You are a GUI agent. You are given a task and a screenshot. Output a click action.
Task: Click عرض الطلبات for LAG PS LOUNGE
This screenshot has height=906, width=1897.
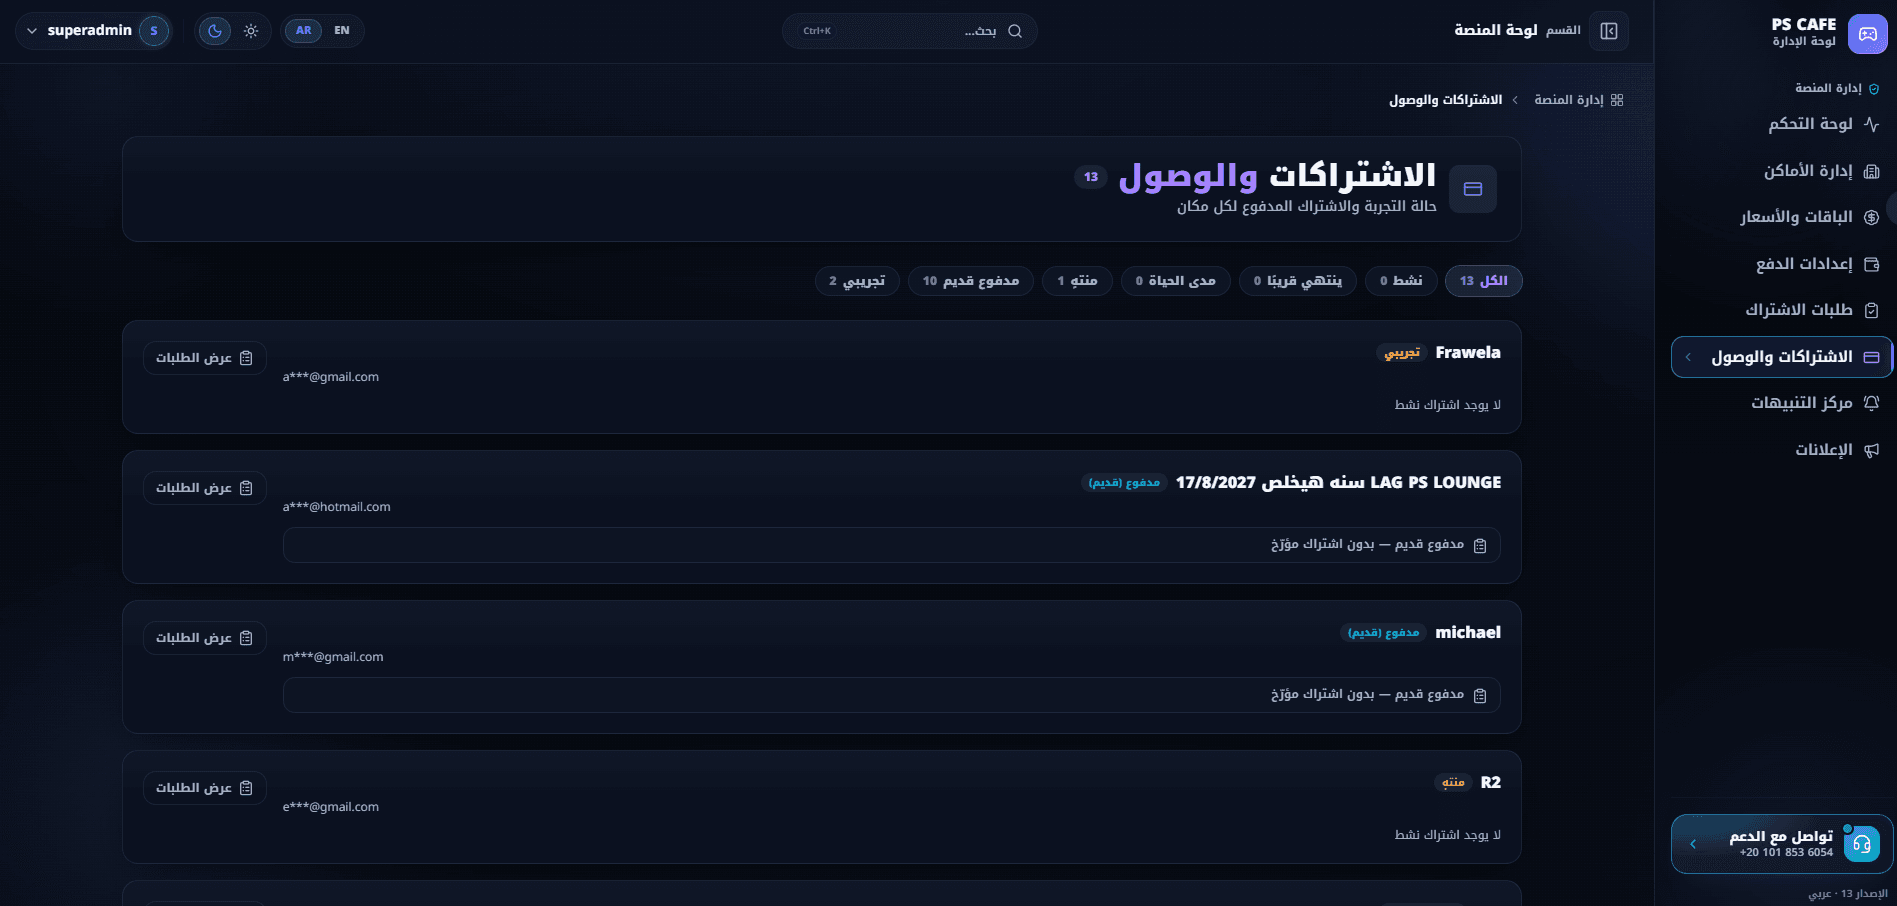point(205,488)
